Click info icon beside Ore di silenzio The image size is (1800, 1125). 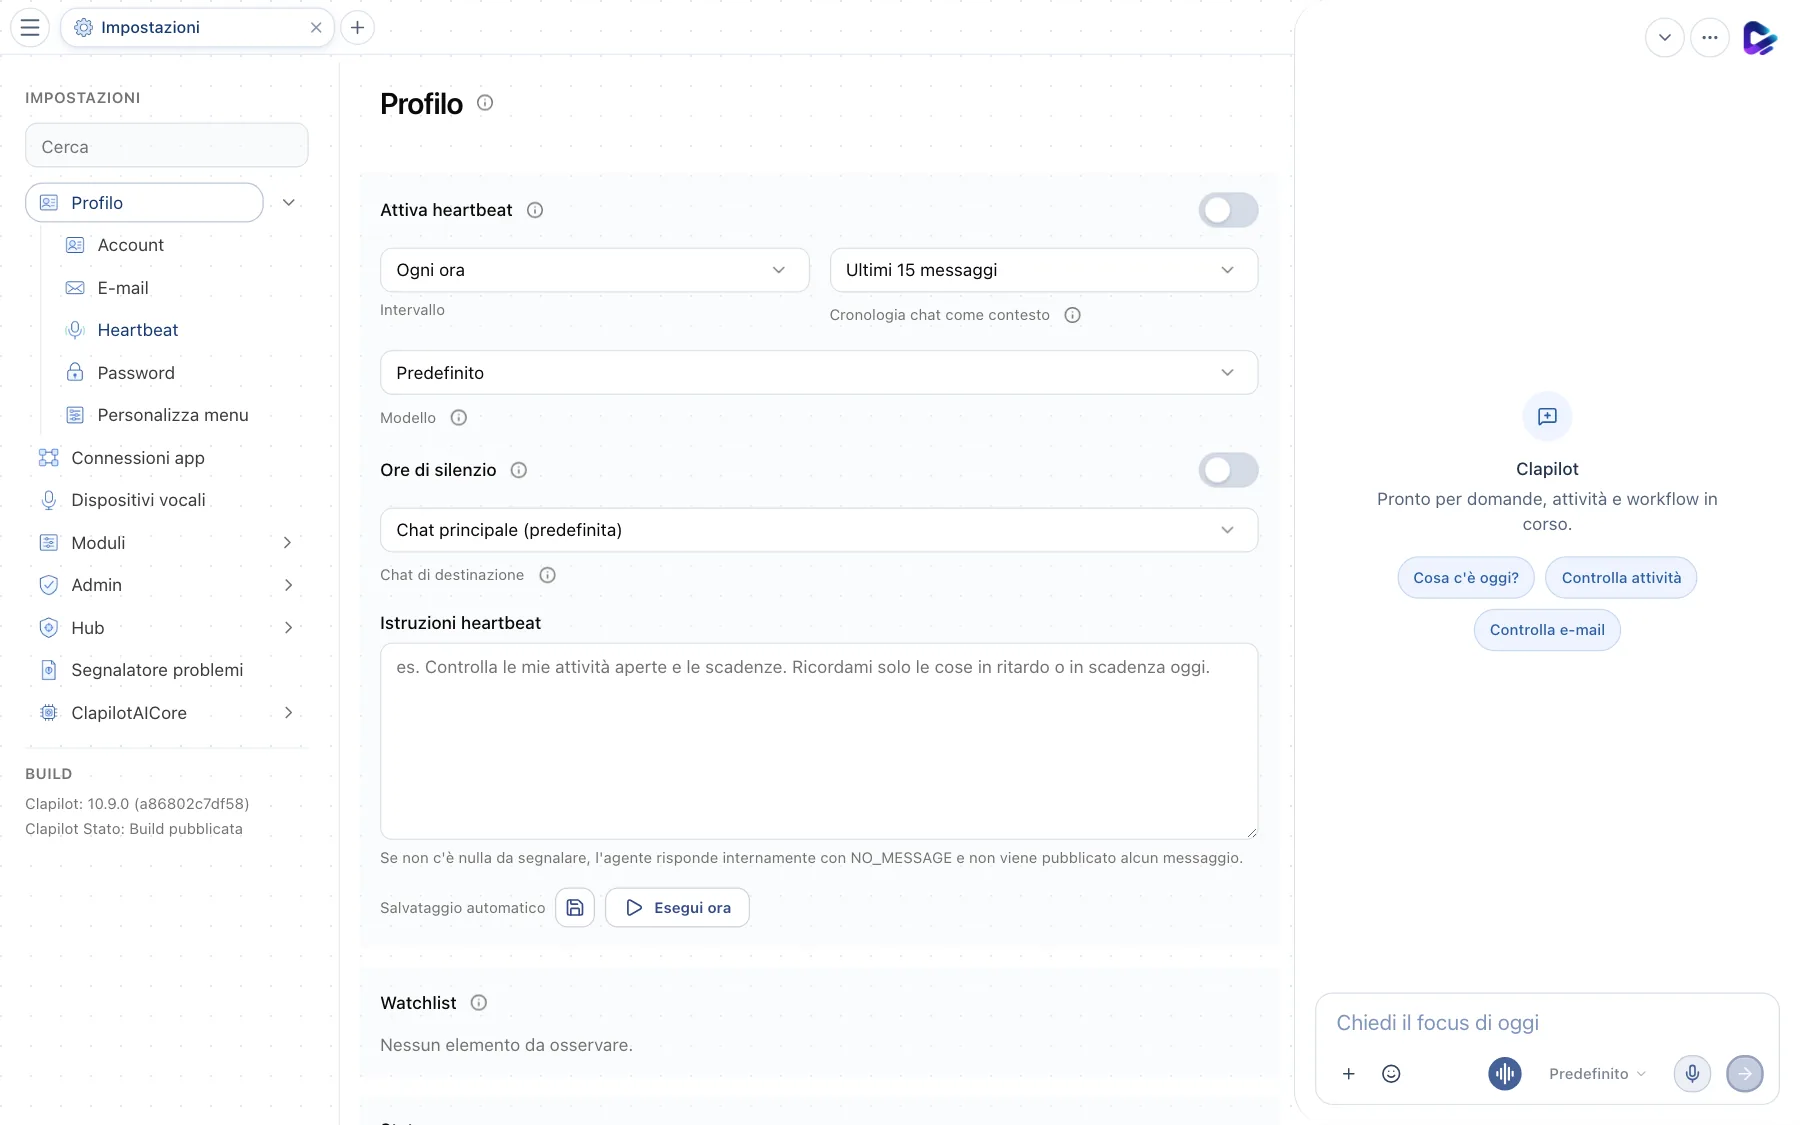click(519, 470)
